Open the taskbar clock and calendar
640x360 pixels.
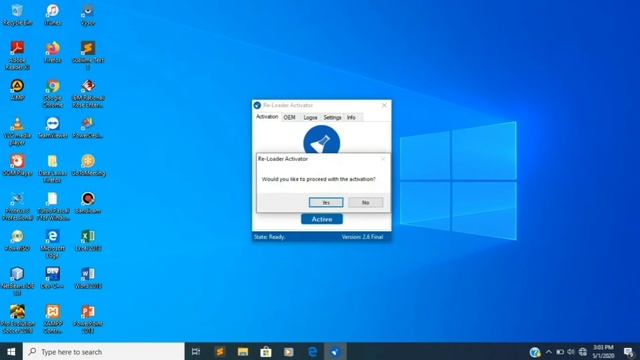click(x=603, y=351)
